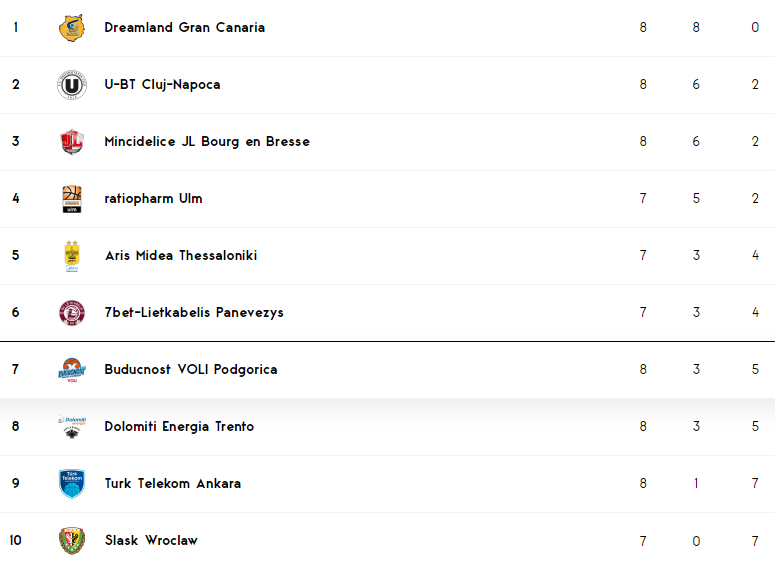
Task: Open the U-BT Cluj-Napoca team link
Action: click(162, 85)
